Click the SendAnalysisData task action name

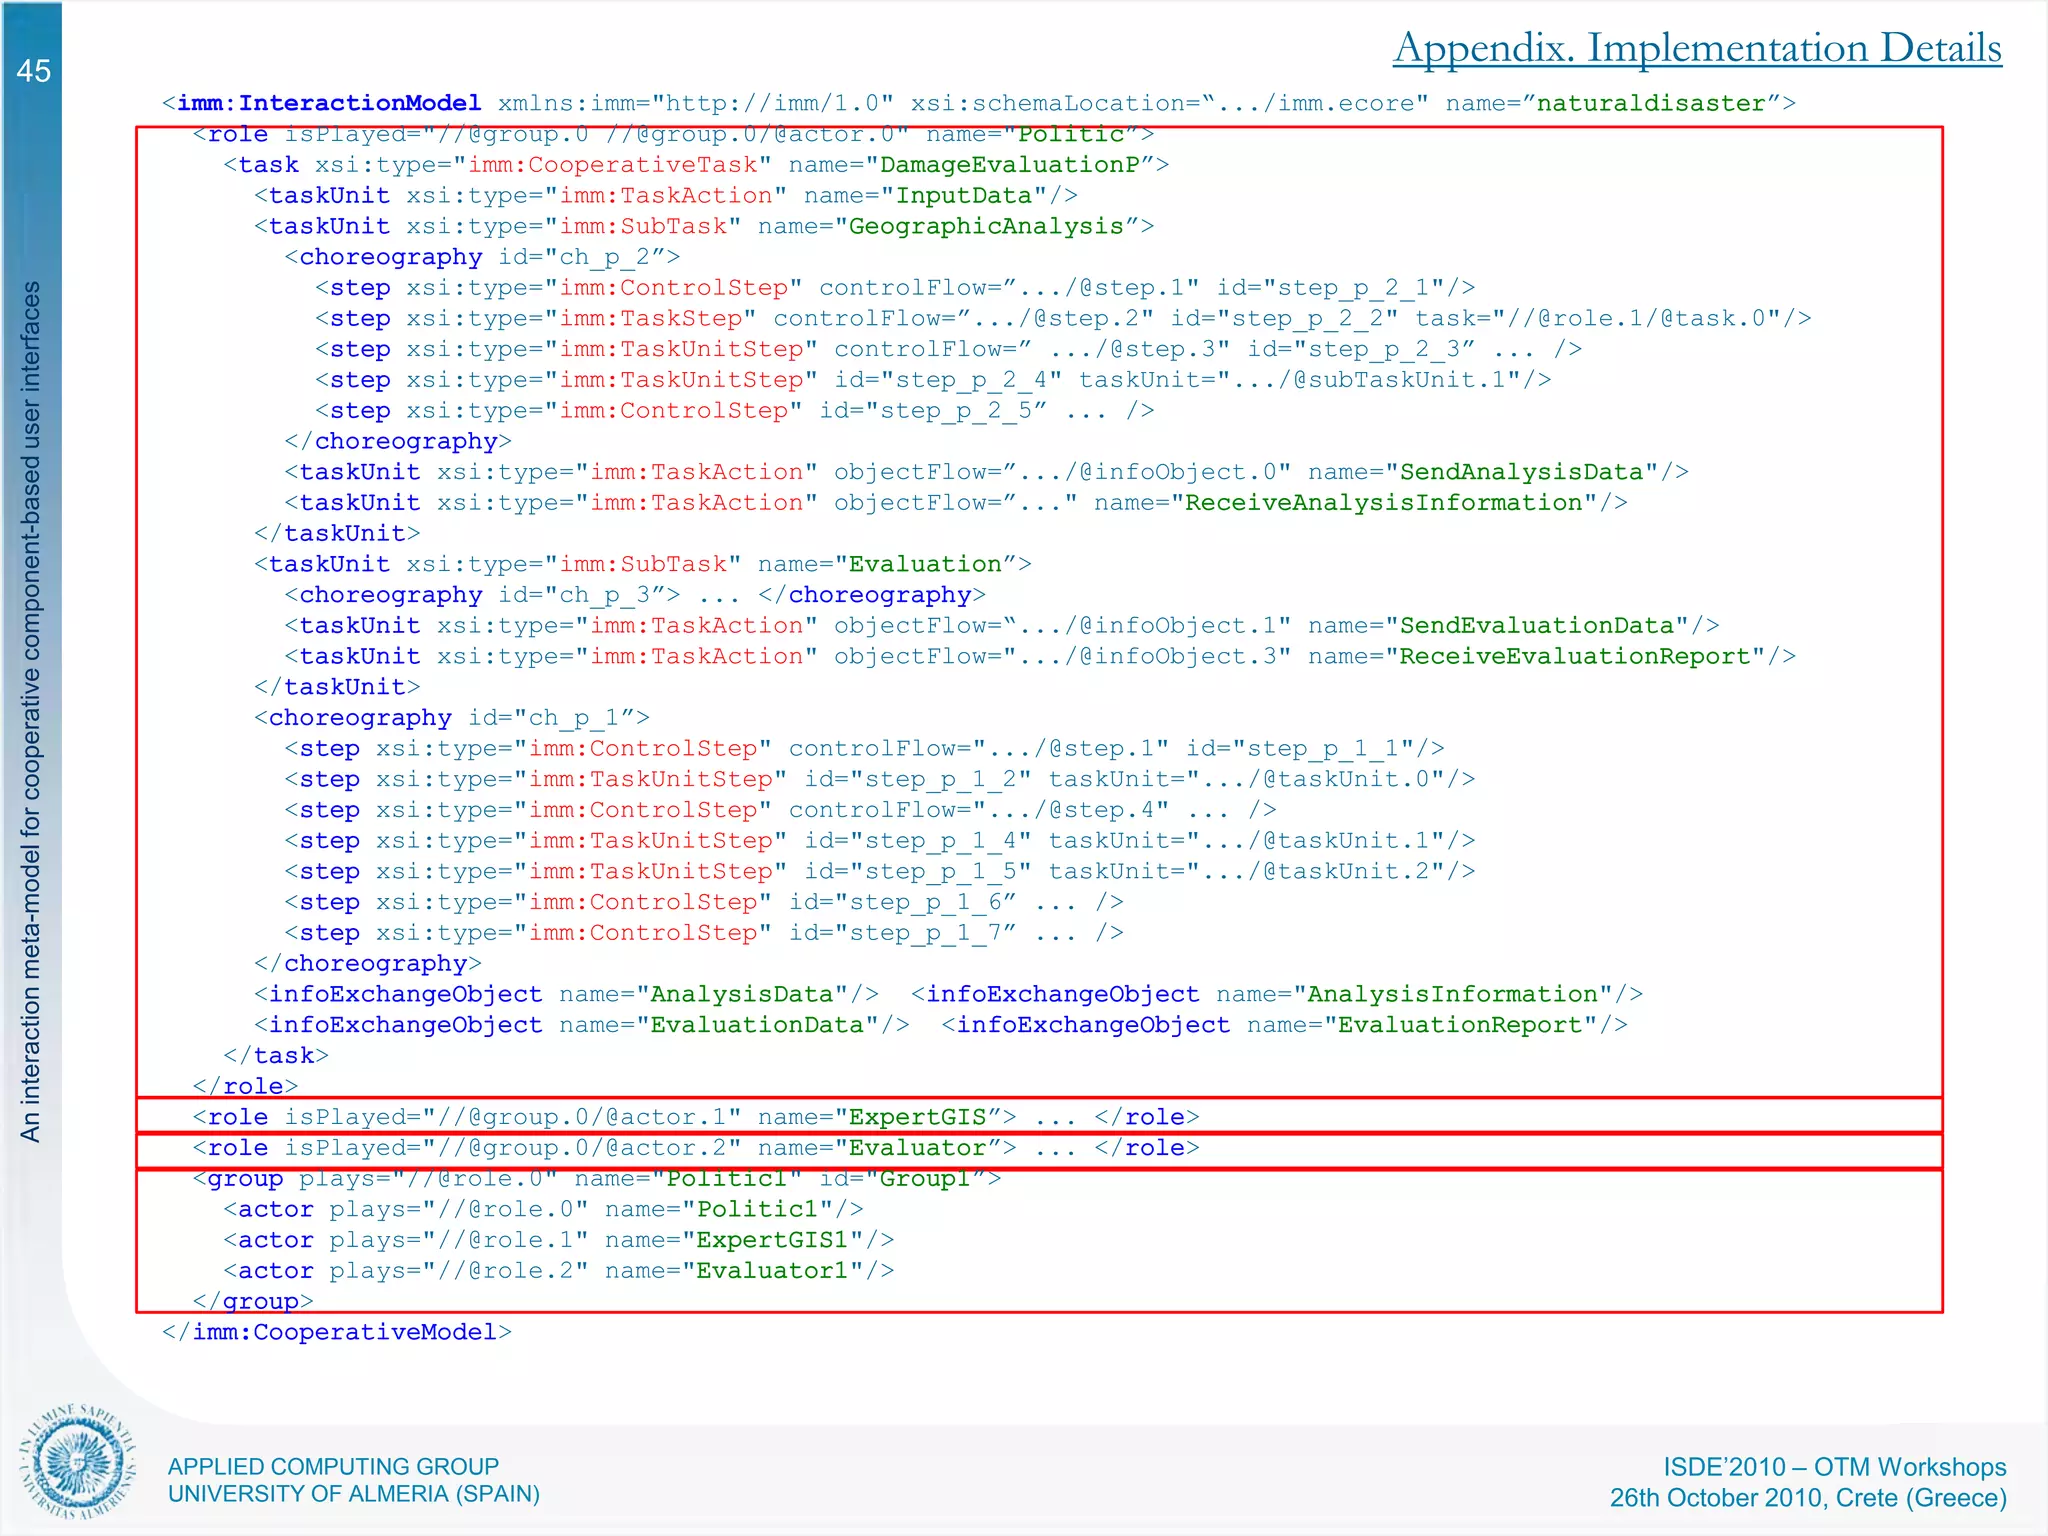click(x=1521, y=472)
